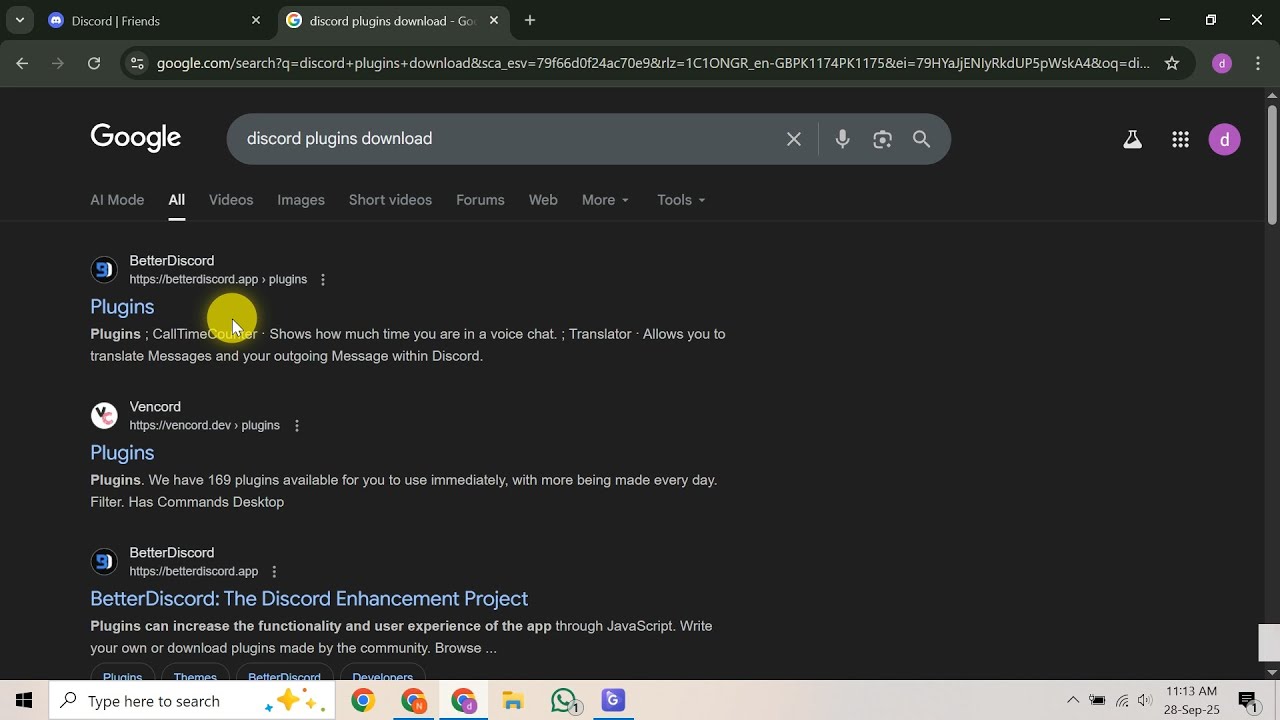Screen dimensions: 1280x720
Task: Open Search Labs flask icon
Action: (1132, 140)
